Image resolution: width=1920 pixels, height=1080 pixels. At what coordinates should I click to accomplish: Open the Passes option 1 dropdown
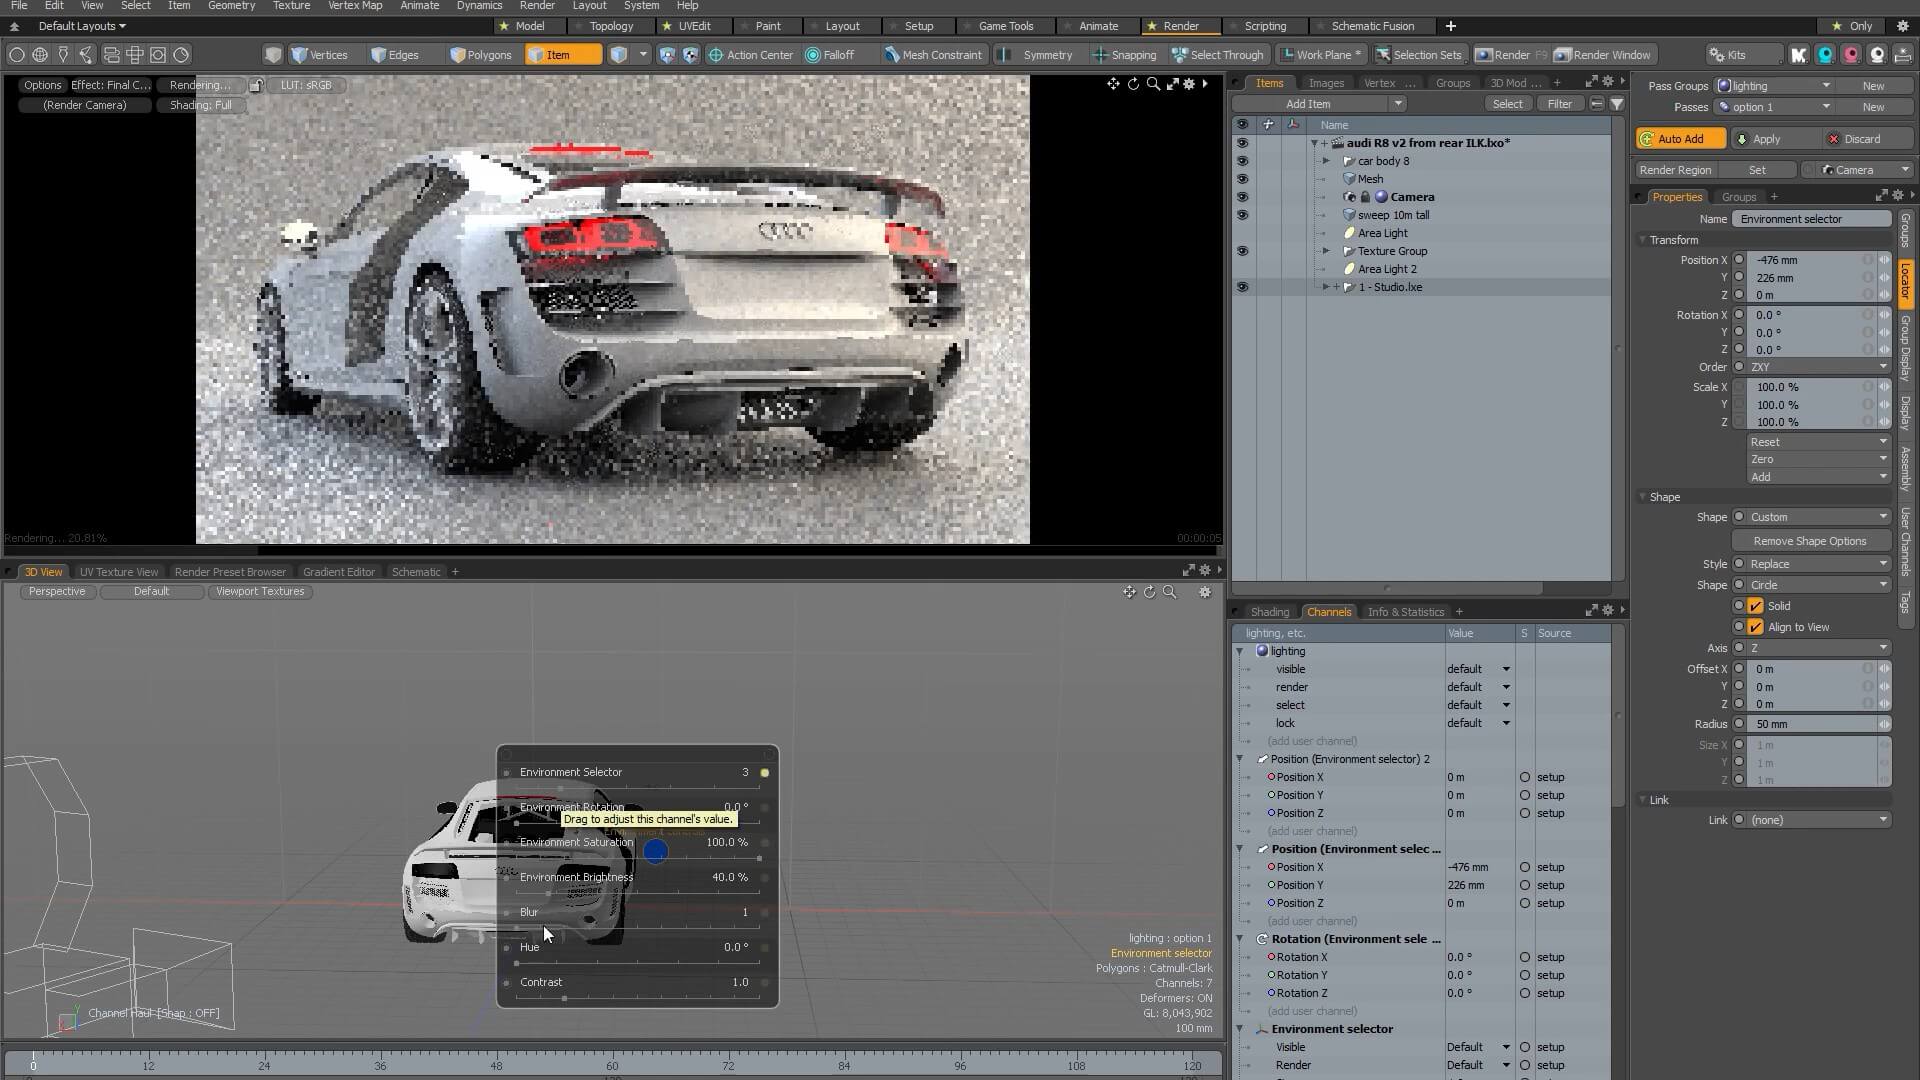(1774, 107)
